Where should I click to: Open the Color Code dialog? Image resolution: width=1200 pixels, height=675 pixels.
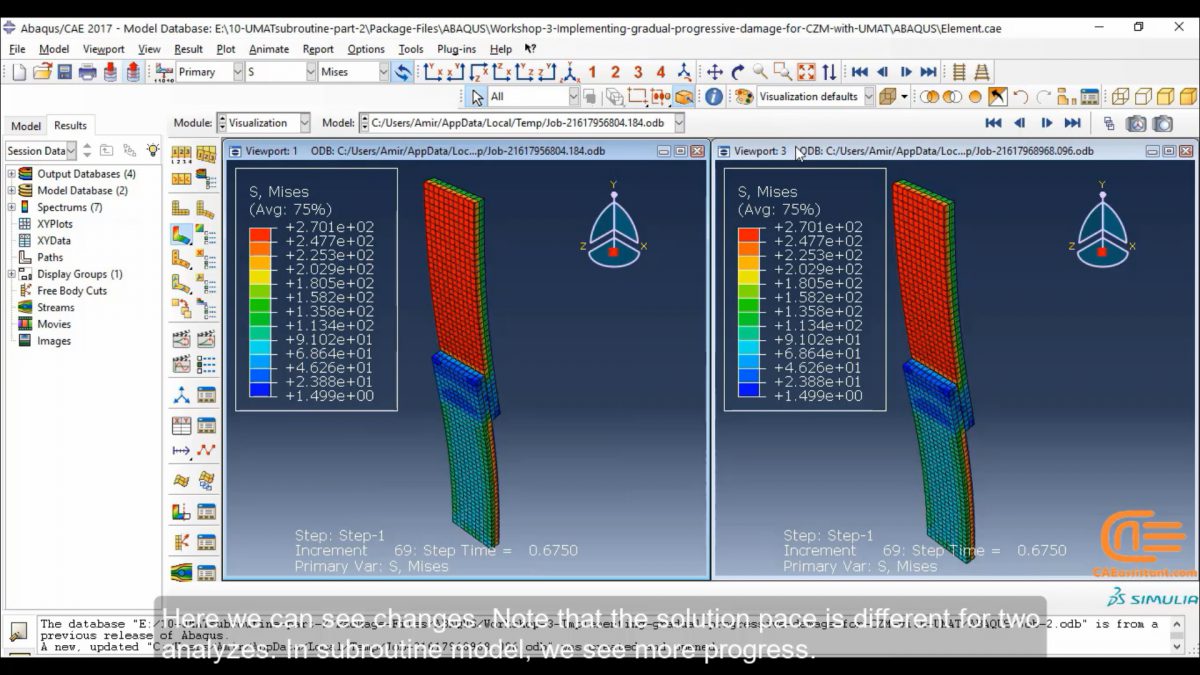(746, 97)
